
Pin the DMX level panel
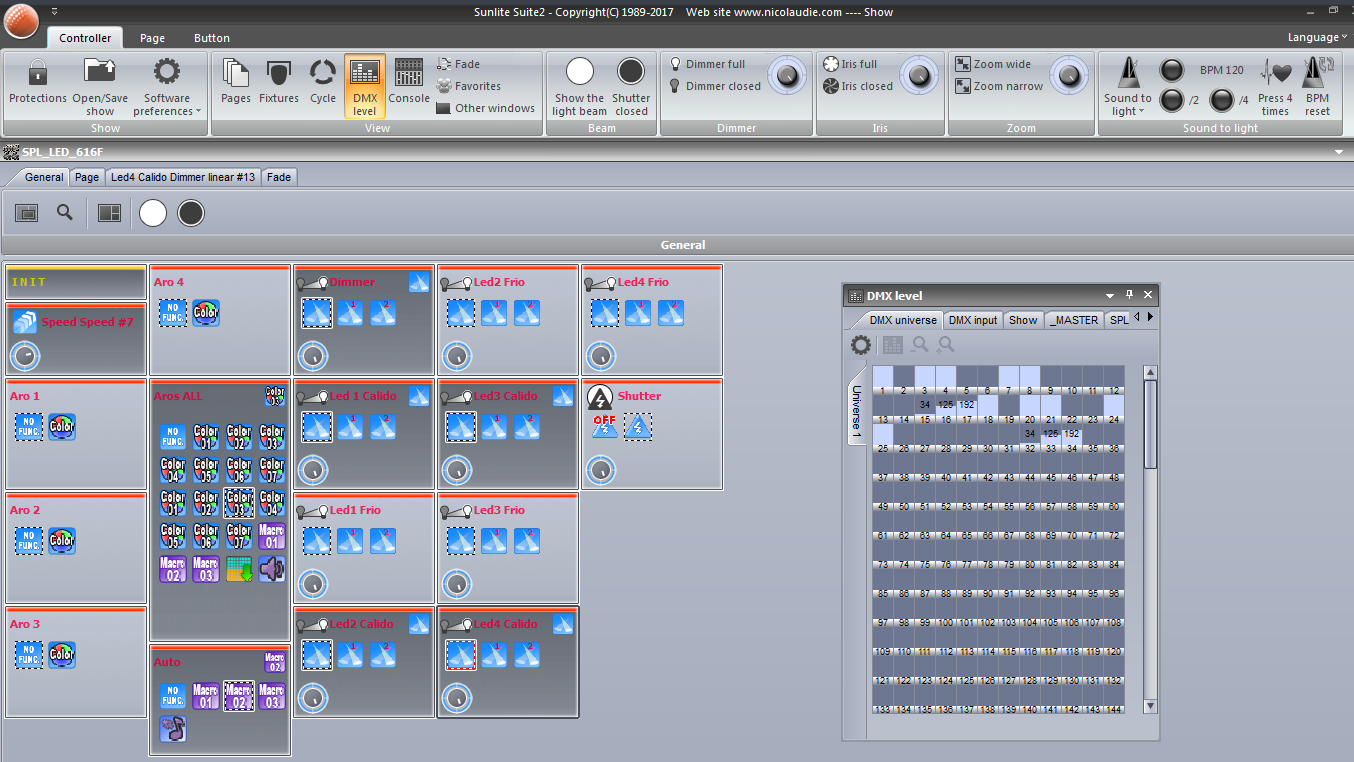click(1129, 295)
